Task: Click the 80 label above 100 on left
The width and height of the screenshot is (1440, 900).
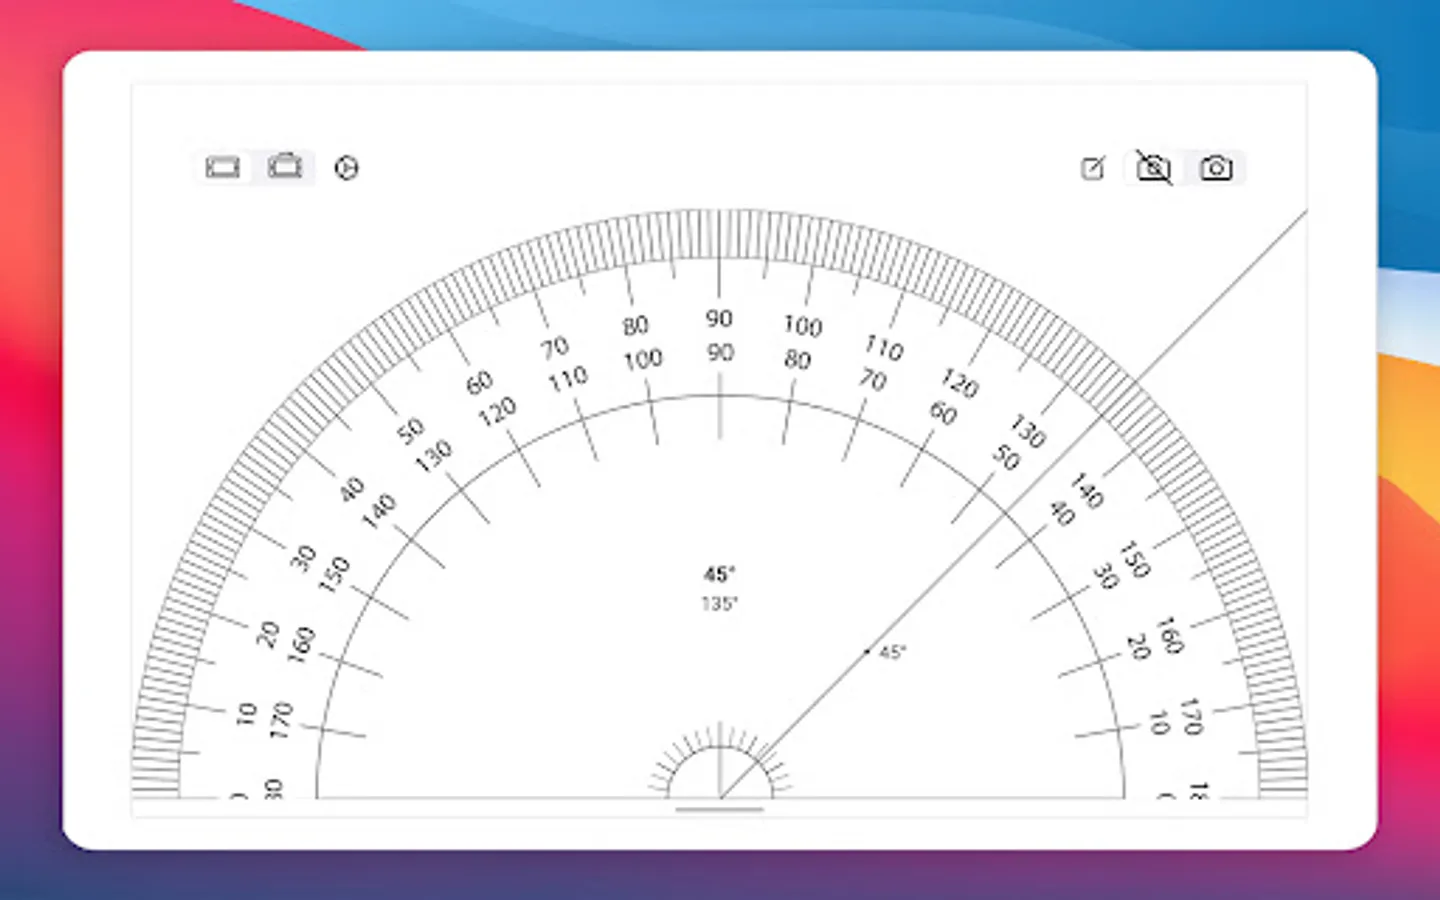Action: [x=635, y=326]
